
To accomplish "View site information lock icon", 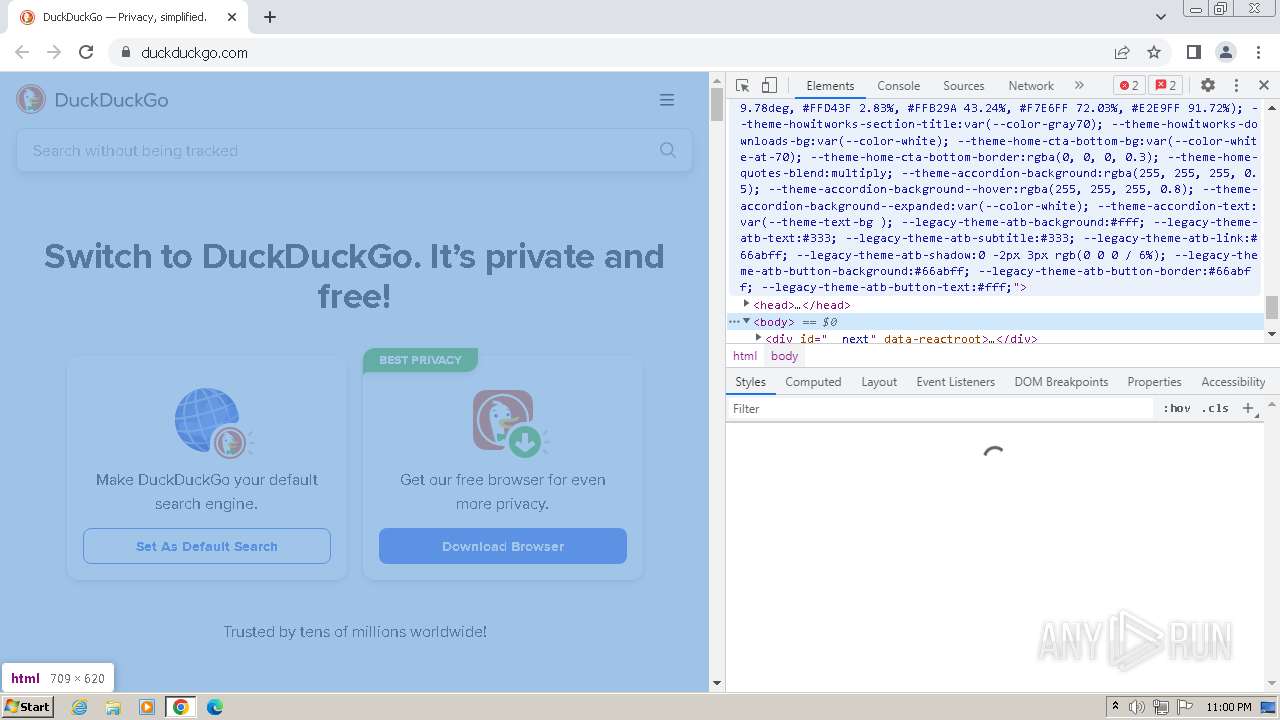I will (126, 52).
